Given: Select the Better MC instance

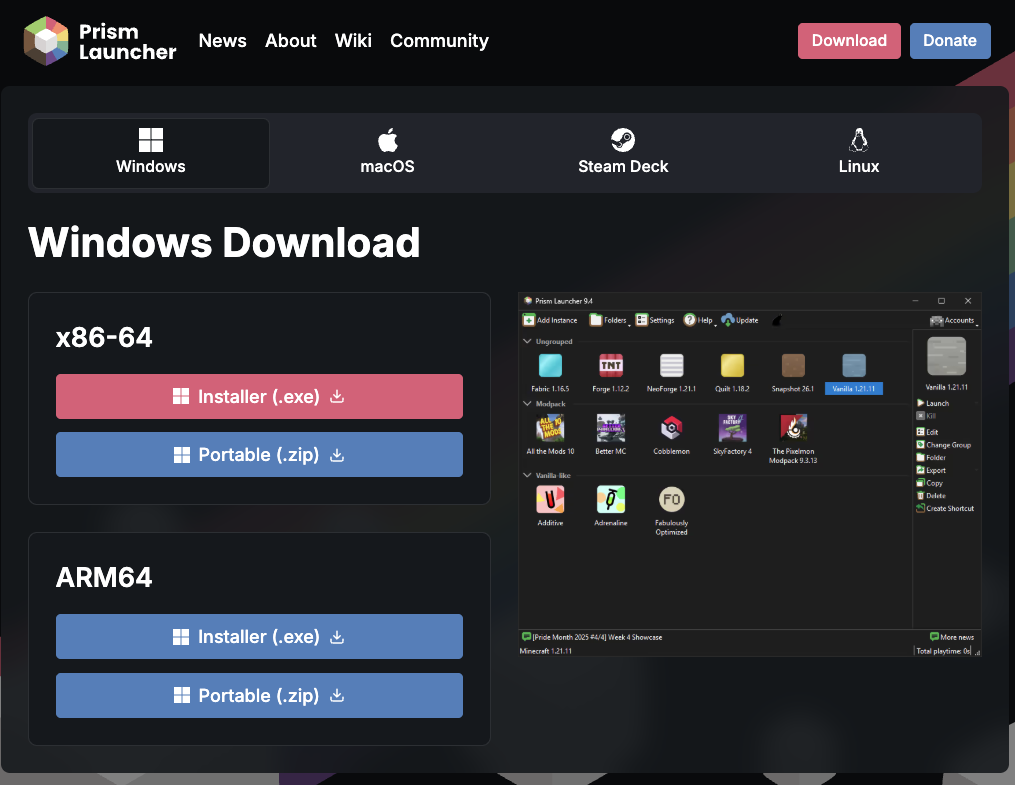Looking at the screenshot, I should click(610, 434).
